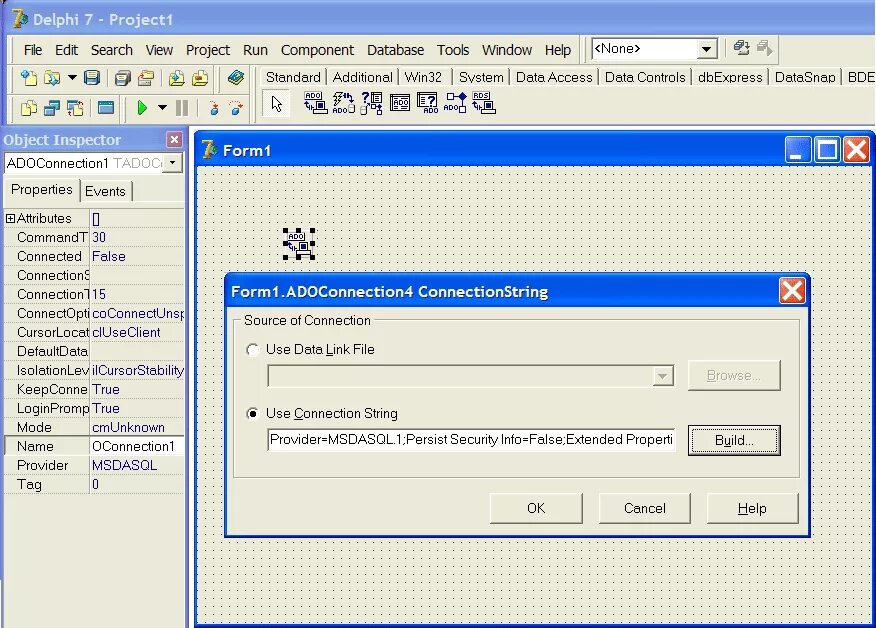Click the connection string input field
Screen dimensions: 876x628
pyautogui.click(x=471, y=440)
